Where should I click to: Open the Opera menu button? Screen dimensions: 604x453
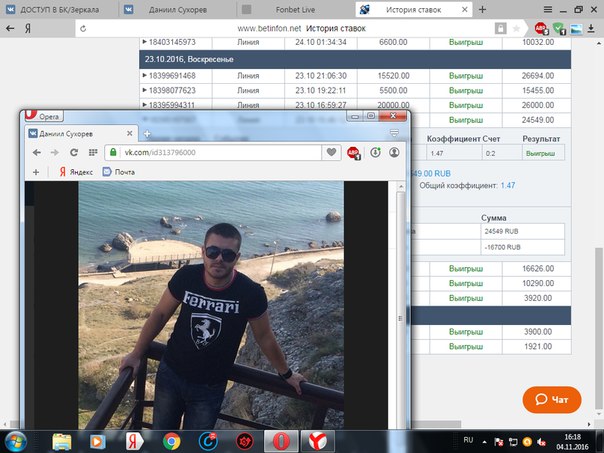tap(44, 116)
